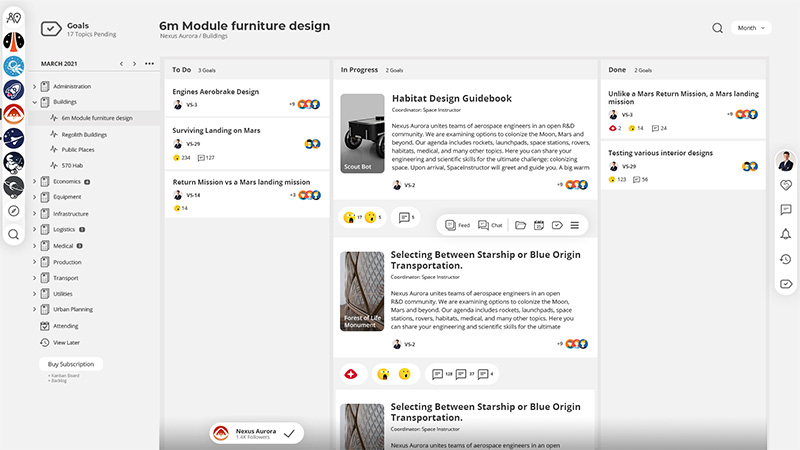Open user profile avatar in right sidebar

click(x=786, y=161)
